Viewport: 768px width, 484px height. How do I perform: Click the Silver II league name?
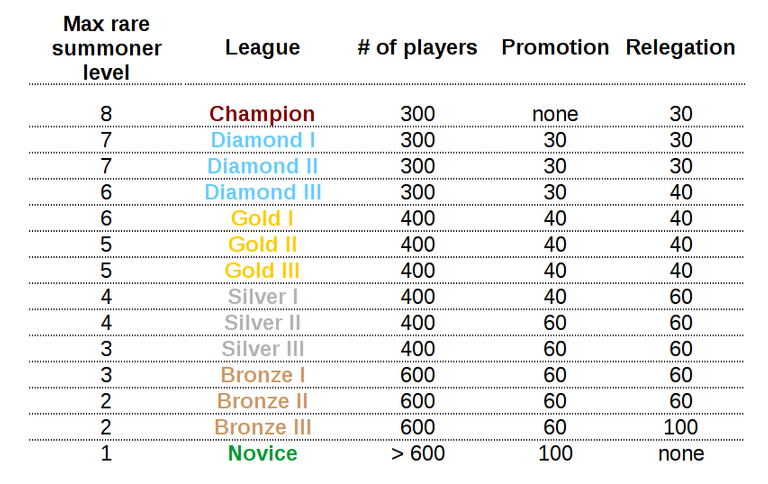(x=263, y=323)
